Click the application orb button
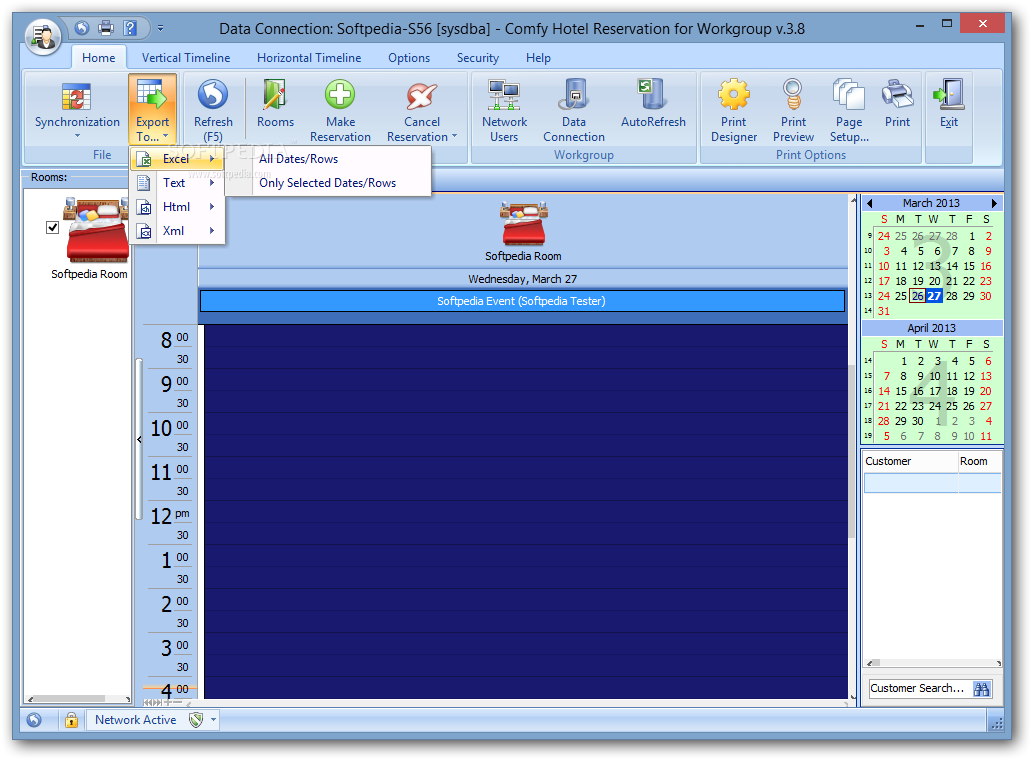 click(x=43, y=36)
